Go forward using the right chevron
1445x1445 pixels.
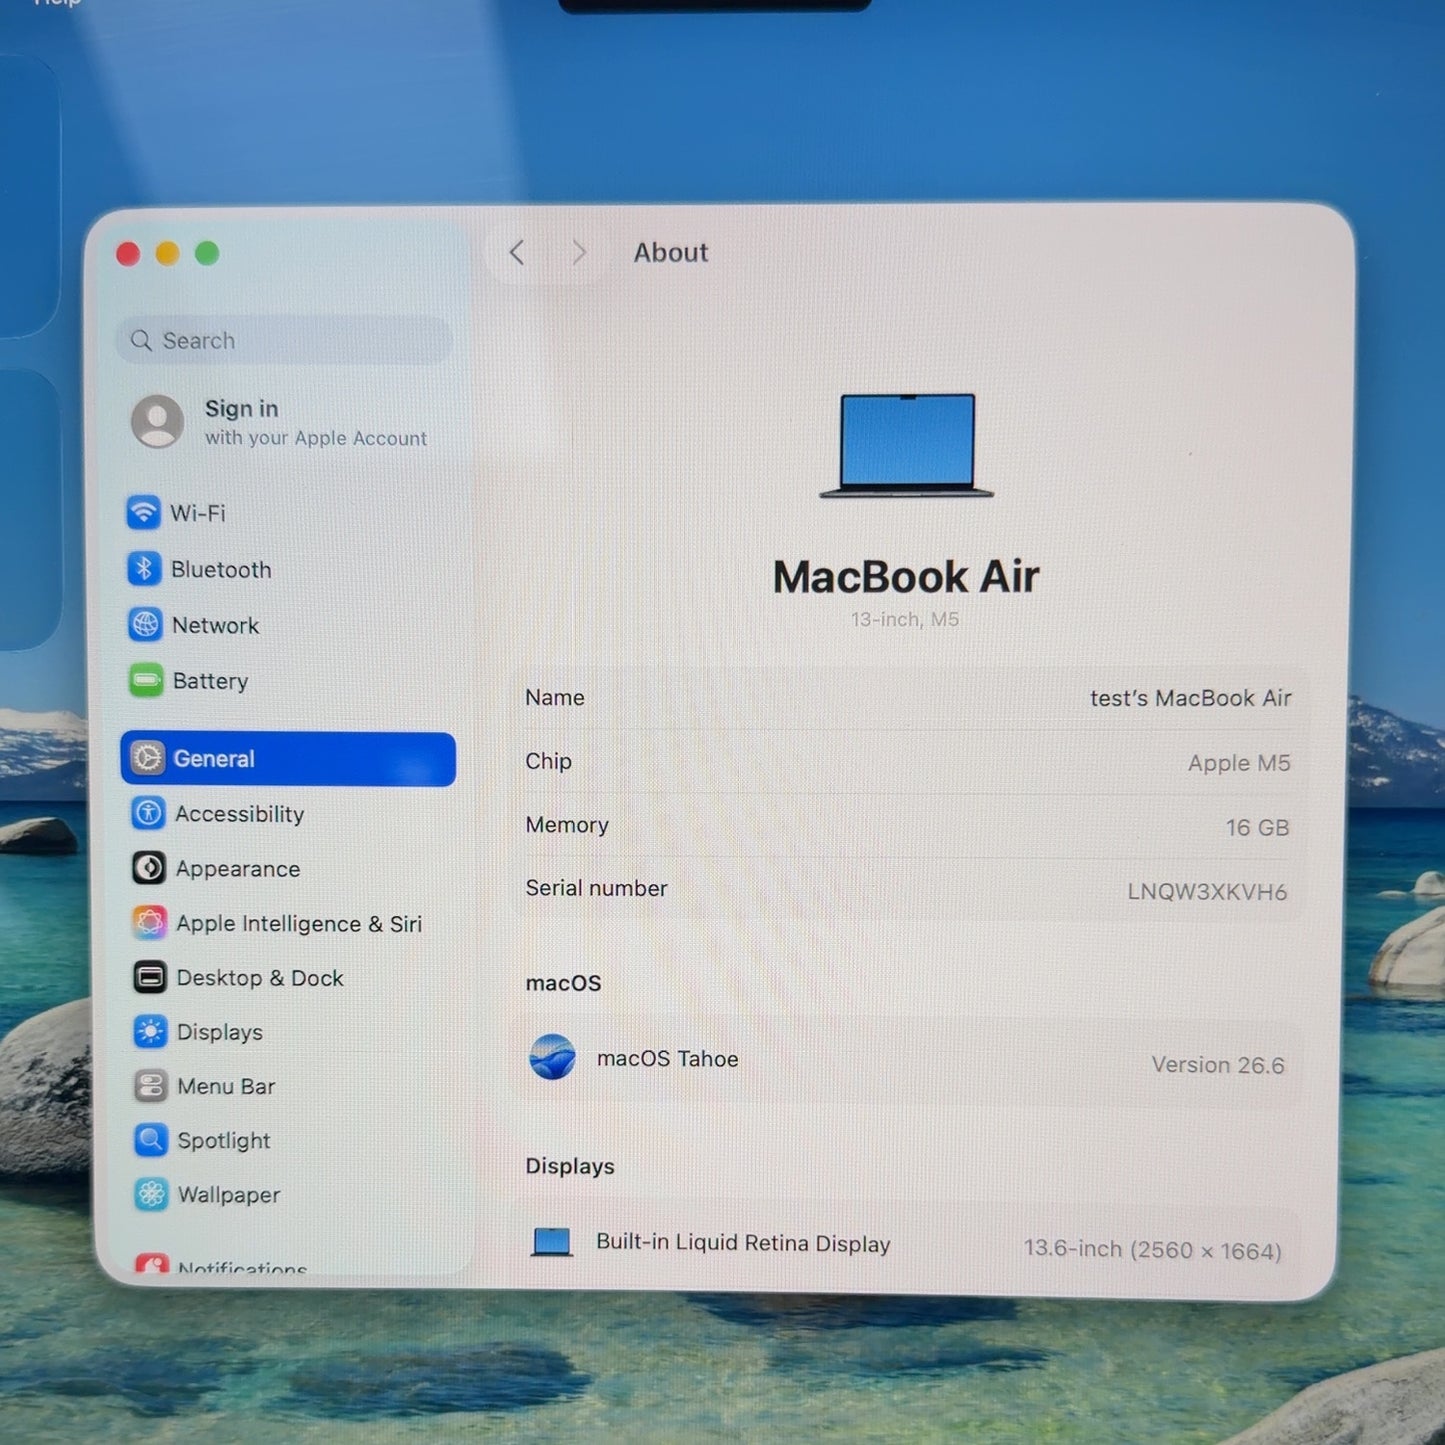(579, 252)
